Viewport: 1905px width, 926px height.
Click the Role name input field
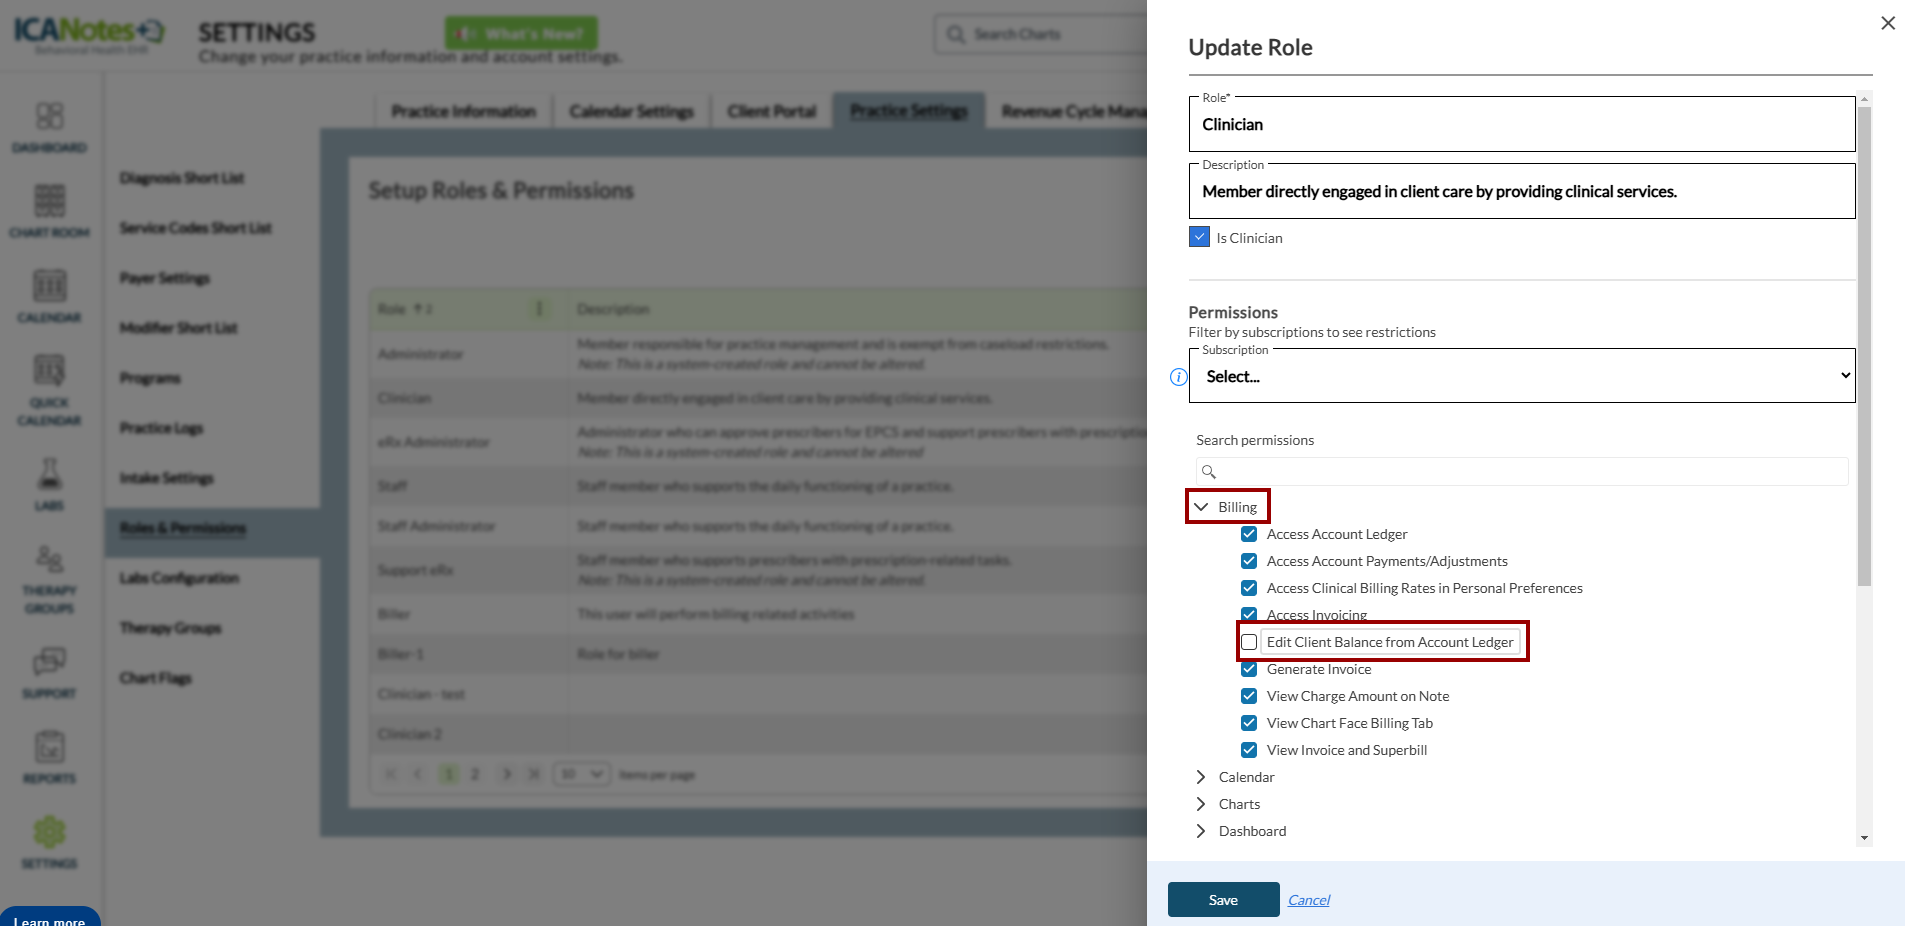[1522, 124]
